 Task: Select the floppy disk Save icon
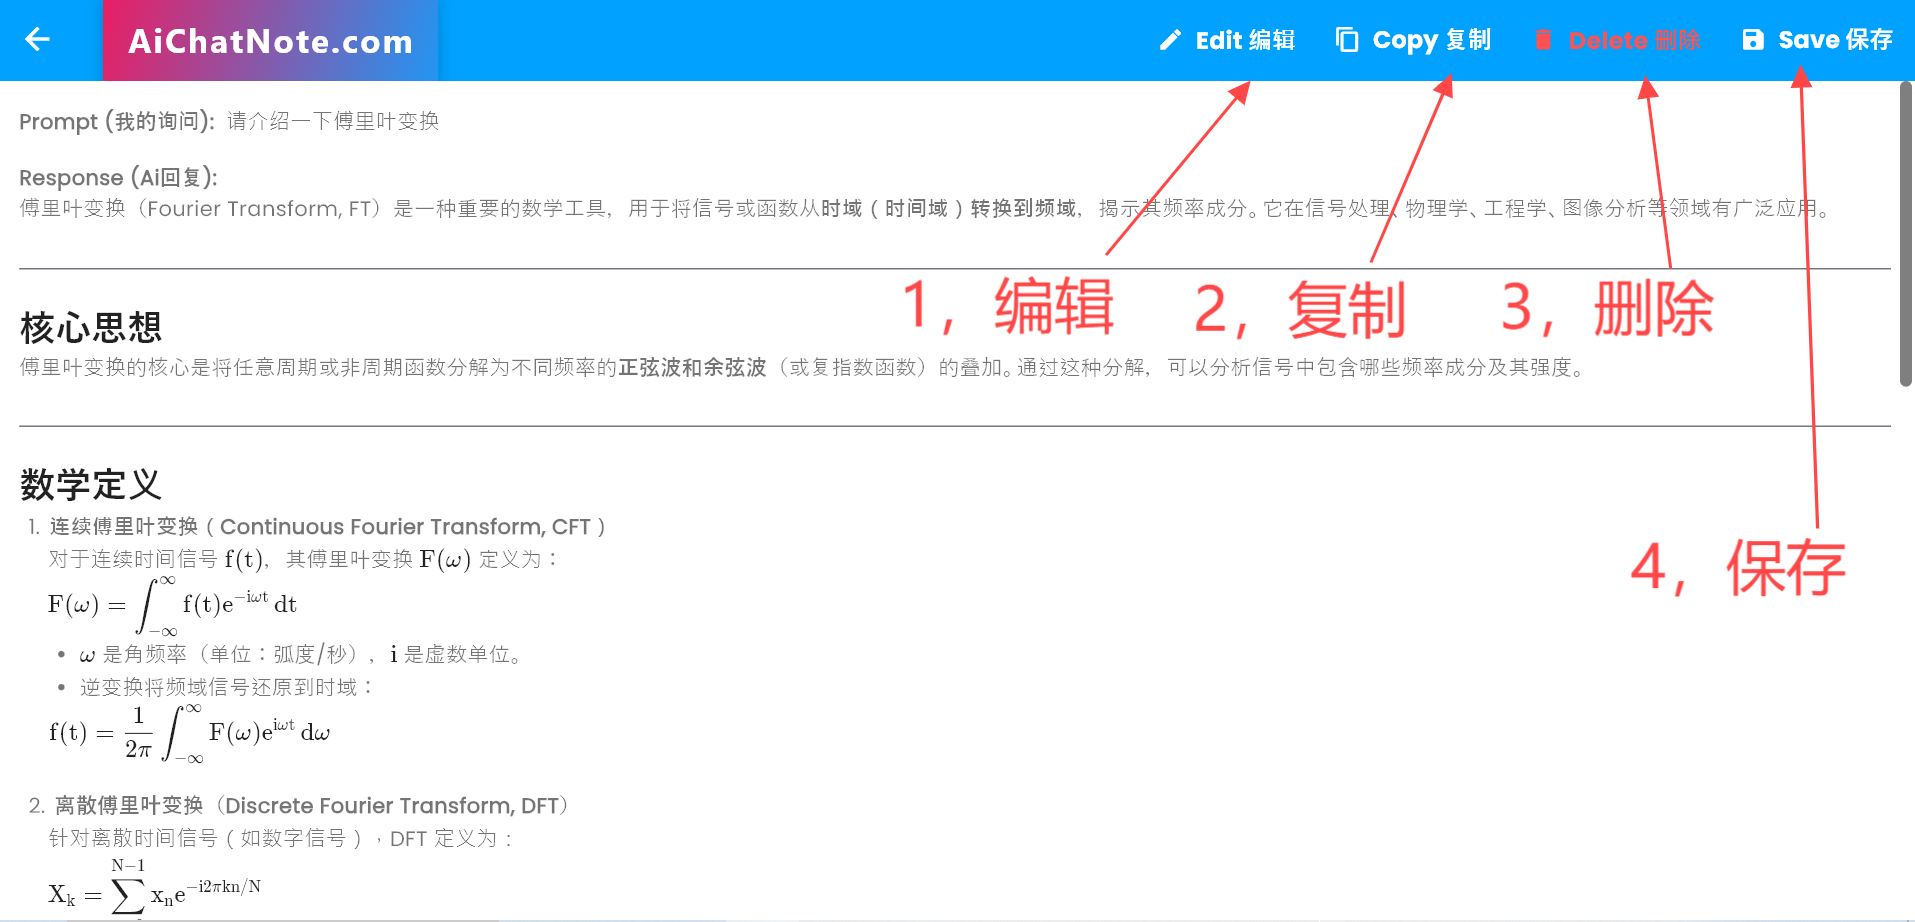tap(1752, 40)
